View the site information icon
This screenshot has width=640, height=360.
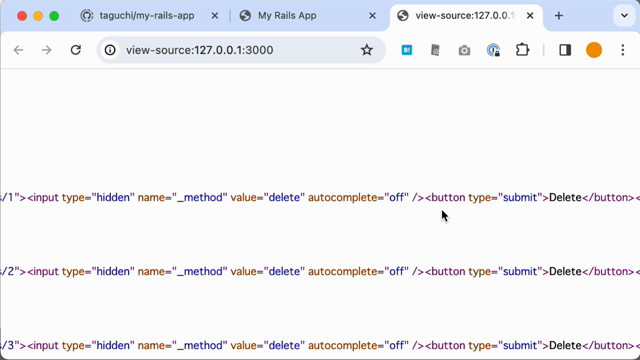110,50
